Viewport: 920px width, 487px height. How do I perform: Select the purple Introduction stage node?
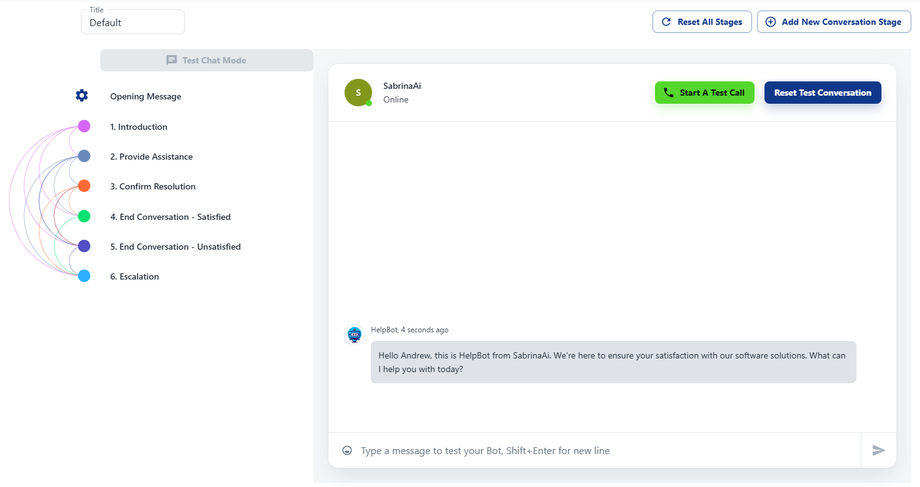(84, 127)
